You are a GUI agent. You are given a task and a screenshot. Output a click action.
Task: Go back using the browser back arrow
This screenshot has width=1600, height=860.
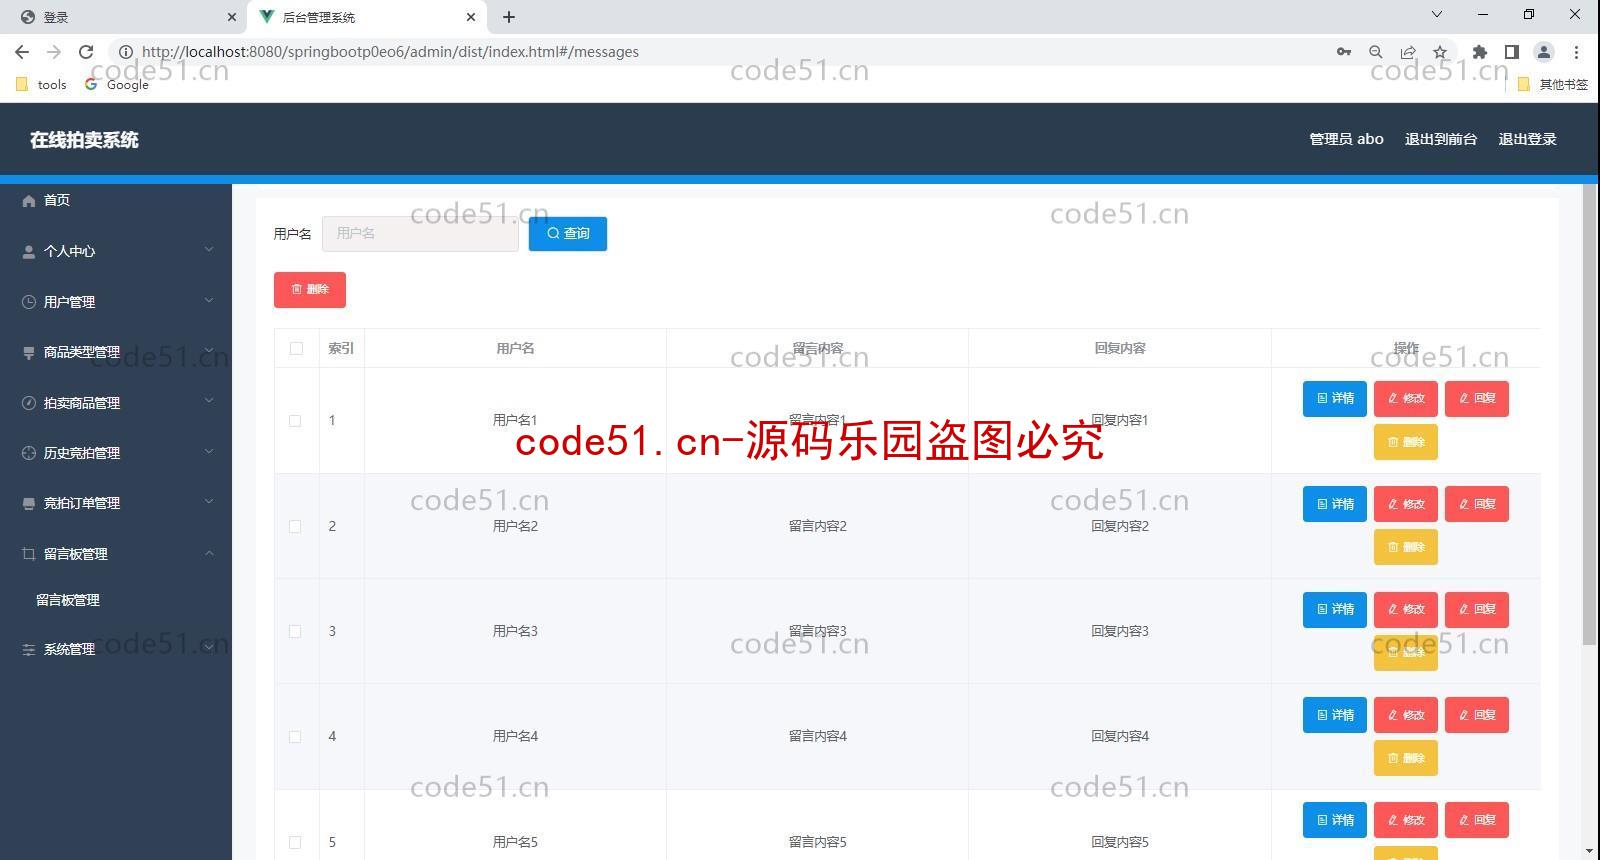(x=22, y=52)
